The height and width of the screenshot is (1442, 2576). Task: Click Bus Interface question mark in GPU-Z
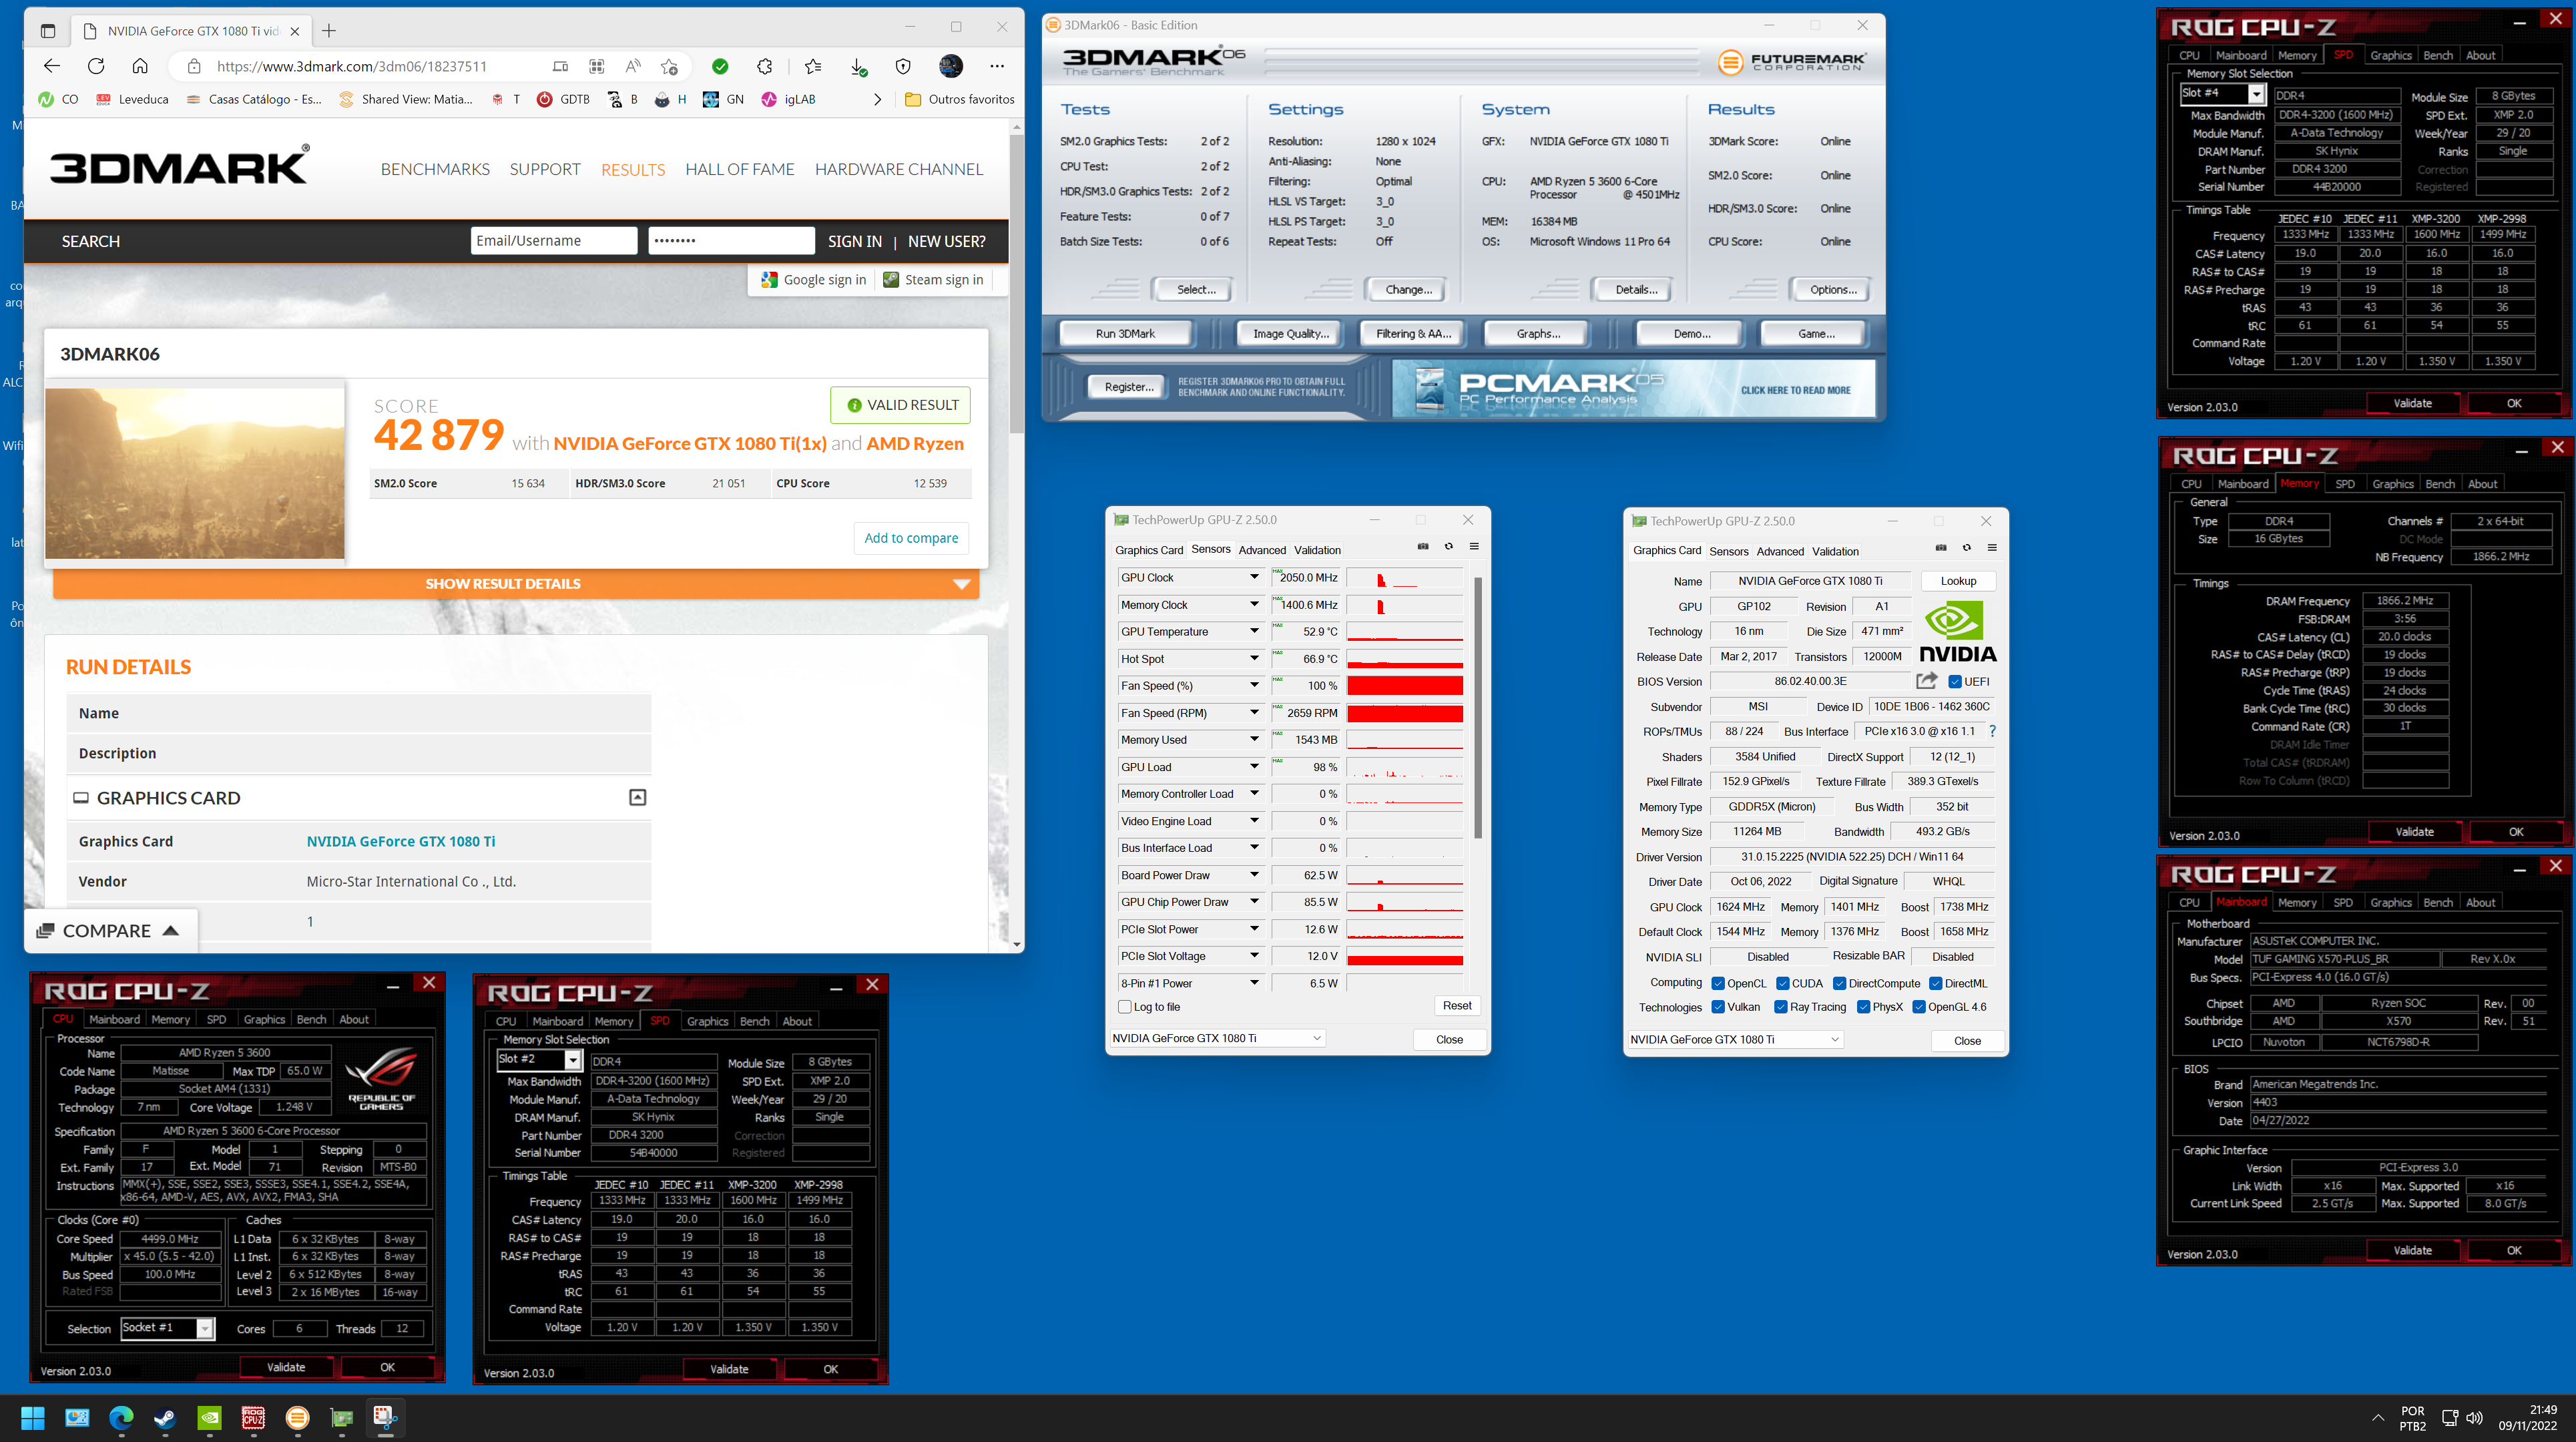tap(1992, 731)
